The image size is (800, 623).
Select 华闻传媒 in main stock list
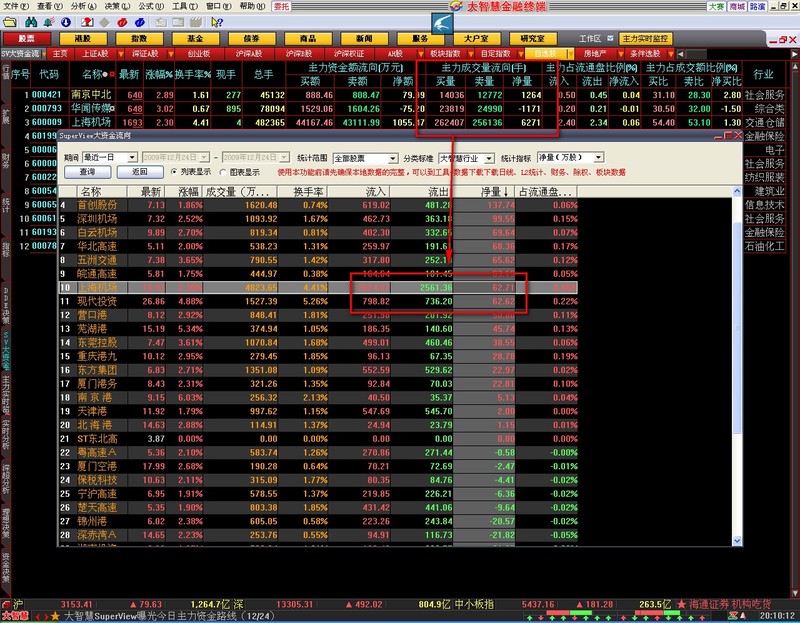pyautogui.click(x=92, y=109)
